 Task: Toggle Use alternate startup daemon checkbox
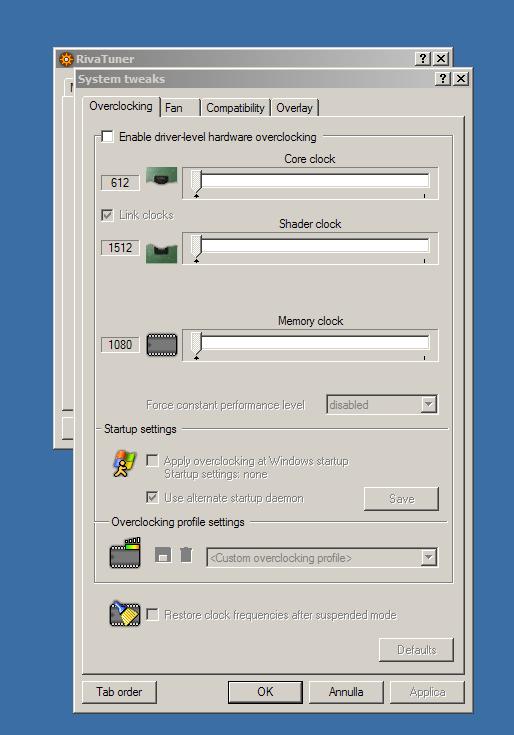tap(152, 497)
